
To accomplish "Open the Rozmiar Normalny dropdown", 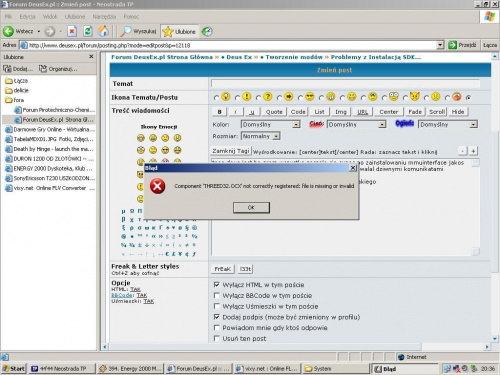I will [x=260, y=136].
